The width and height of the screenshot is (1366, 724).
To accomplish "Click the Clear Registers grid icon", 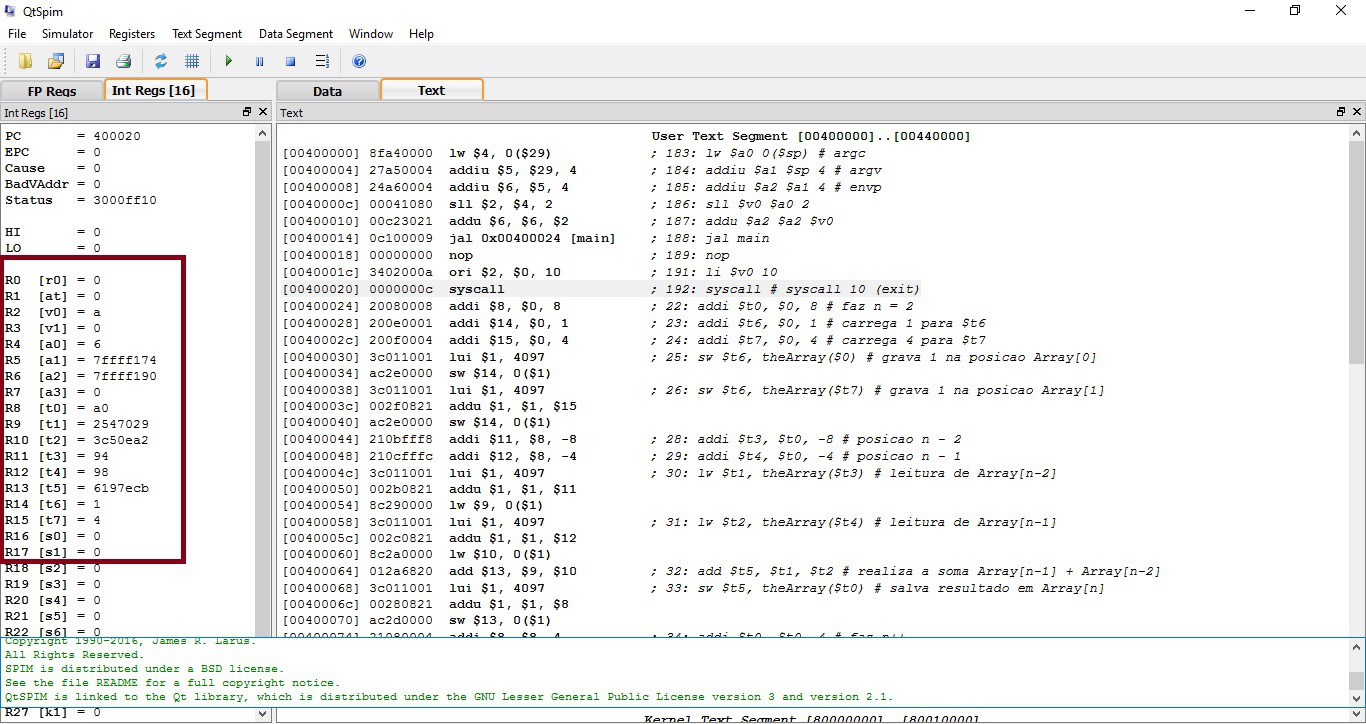I will (192, 61).
